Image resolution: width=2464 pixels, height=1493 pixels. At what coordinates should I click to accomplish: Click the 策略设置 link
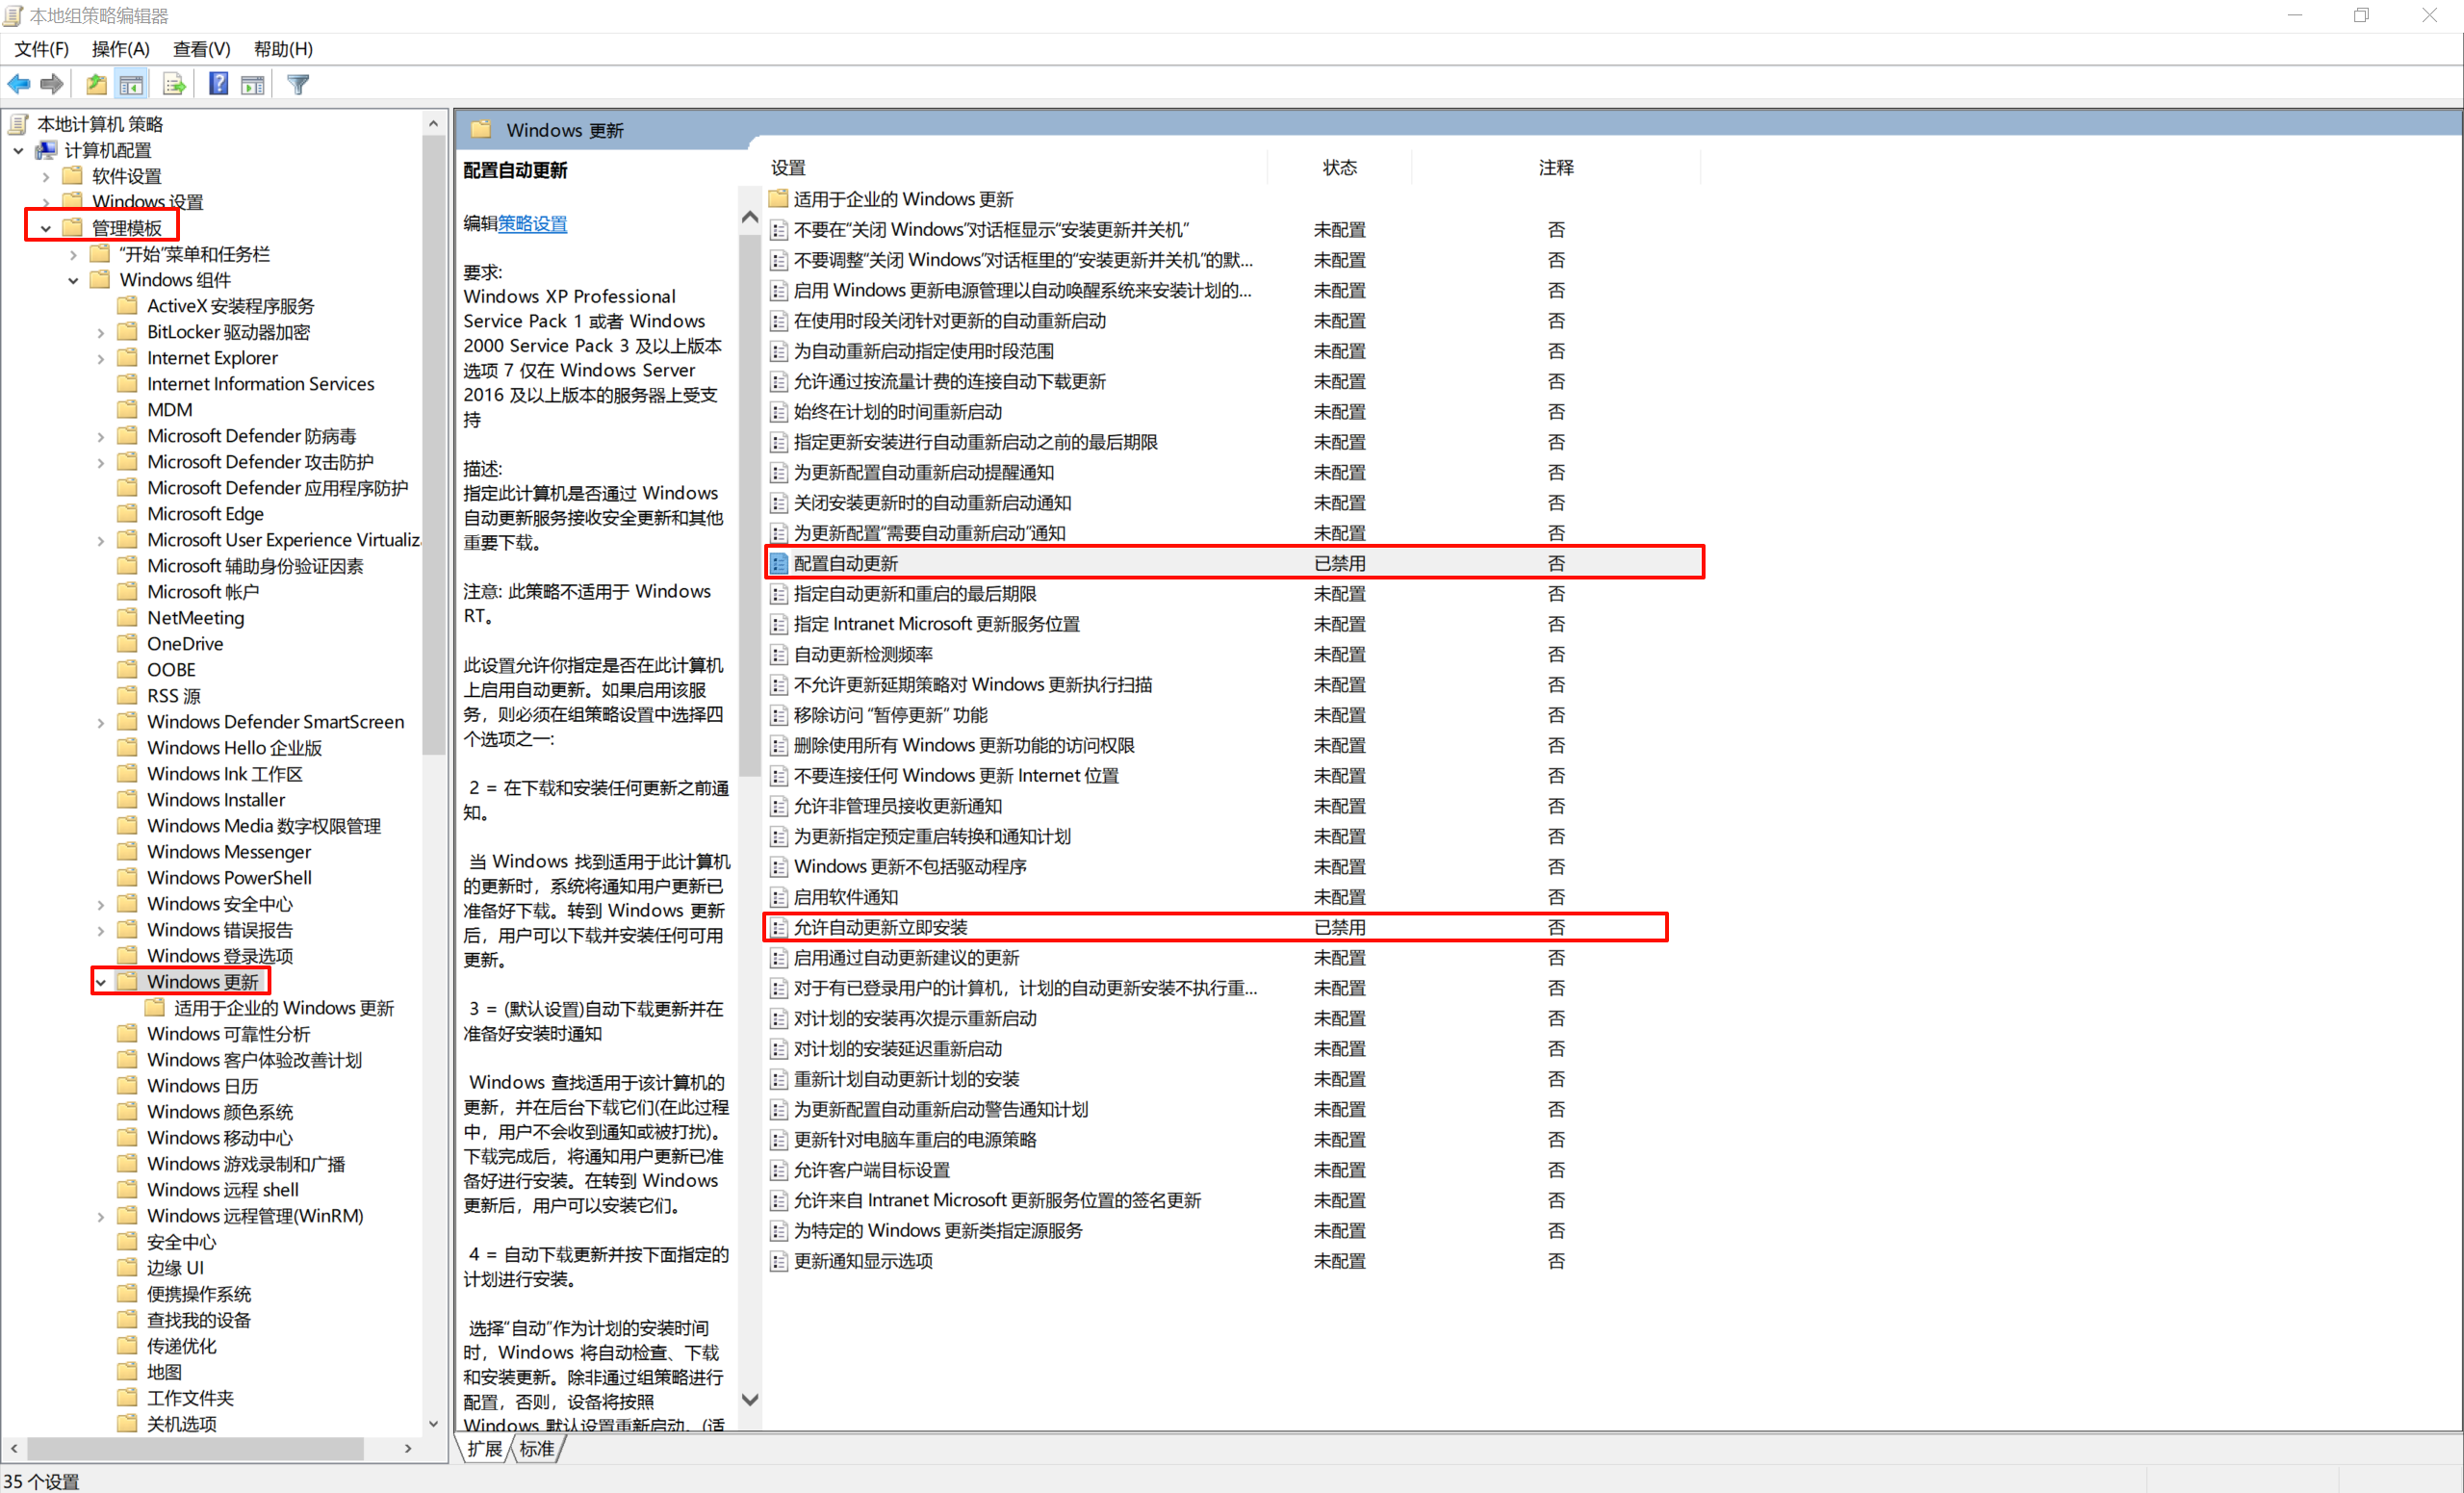[532, 224]
